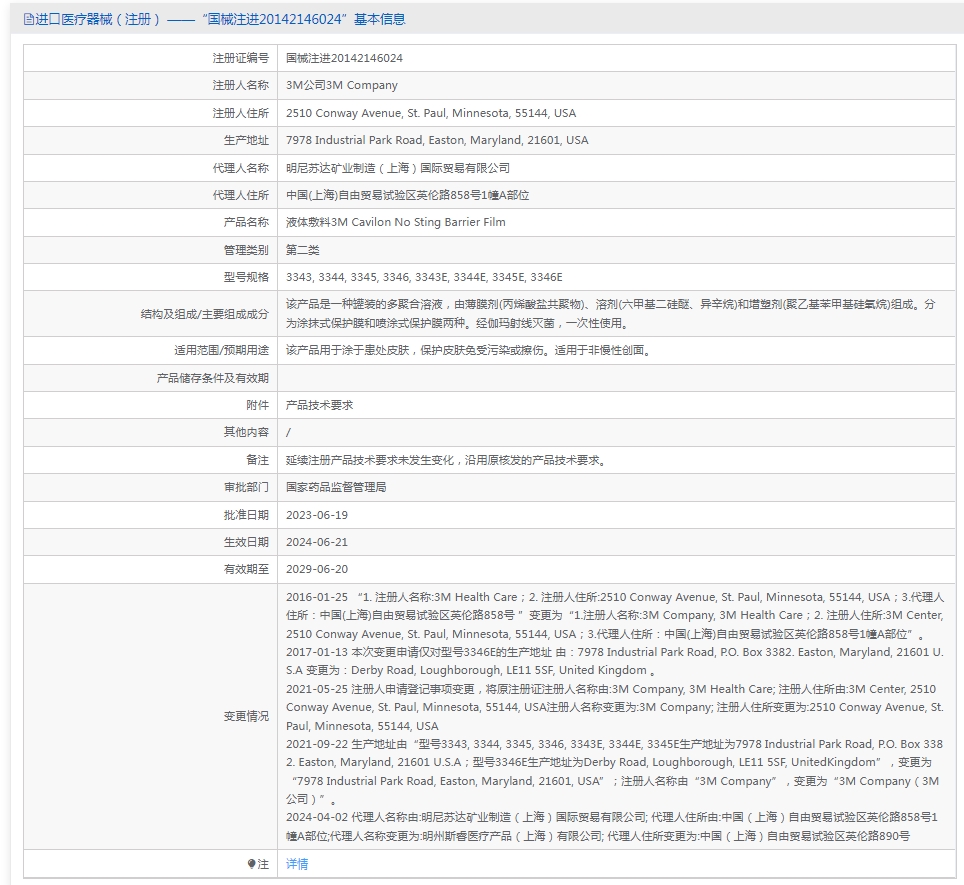The height and width of the screenshot is (885, 964).
Task: Click the 备注 row label
Action: pos(257,460)
